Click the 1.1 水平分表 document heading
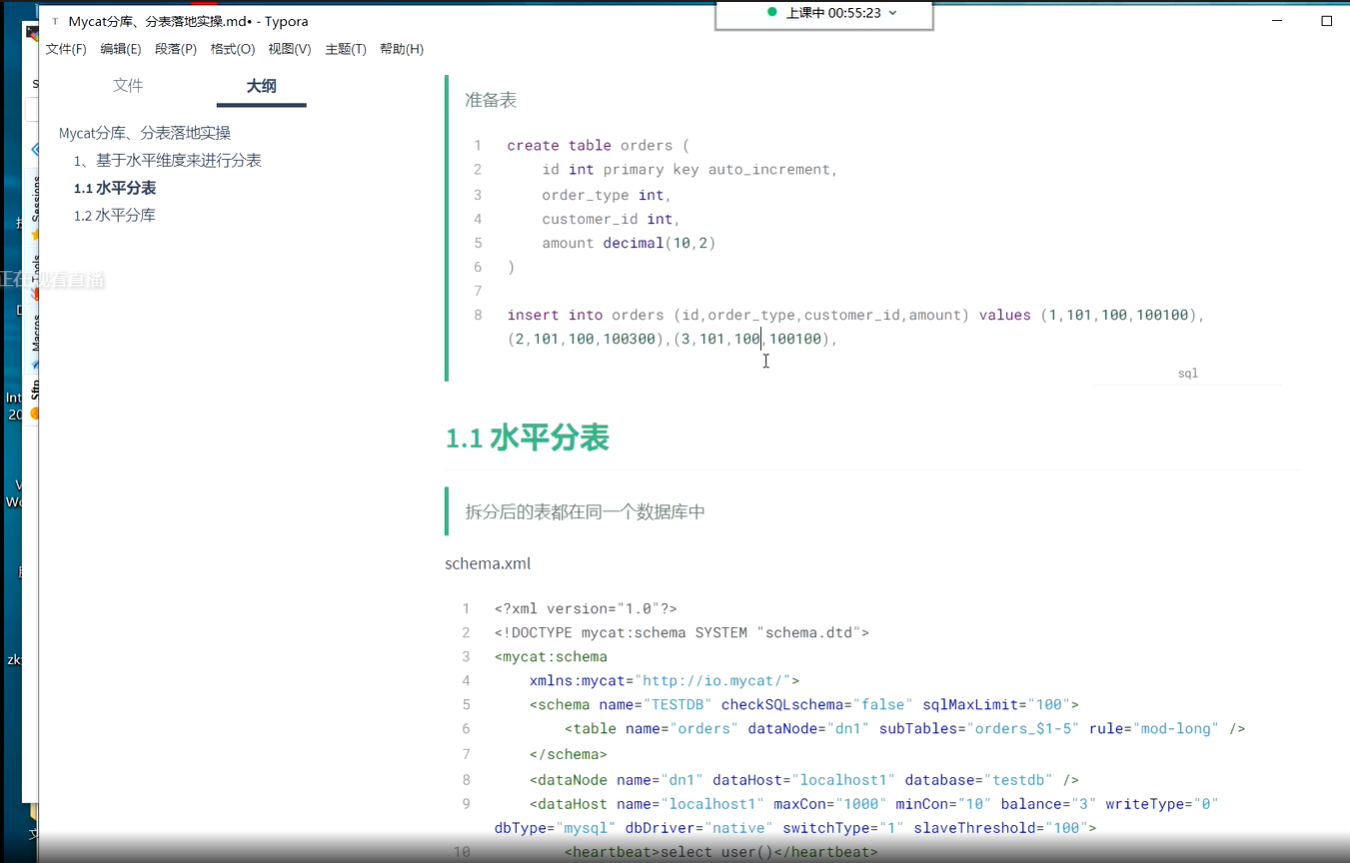Viewport: 1350px width, 863px height. point(527,438)
